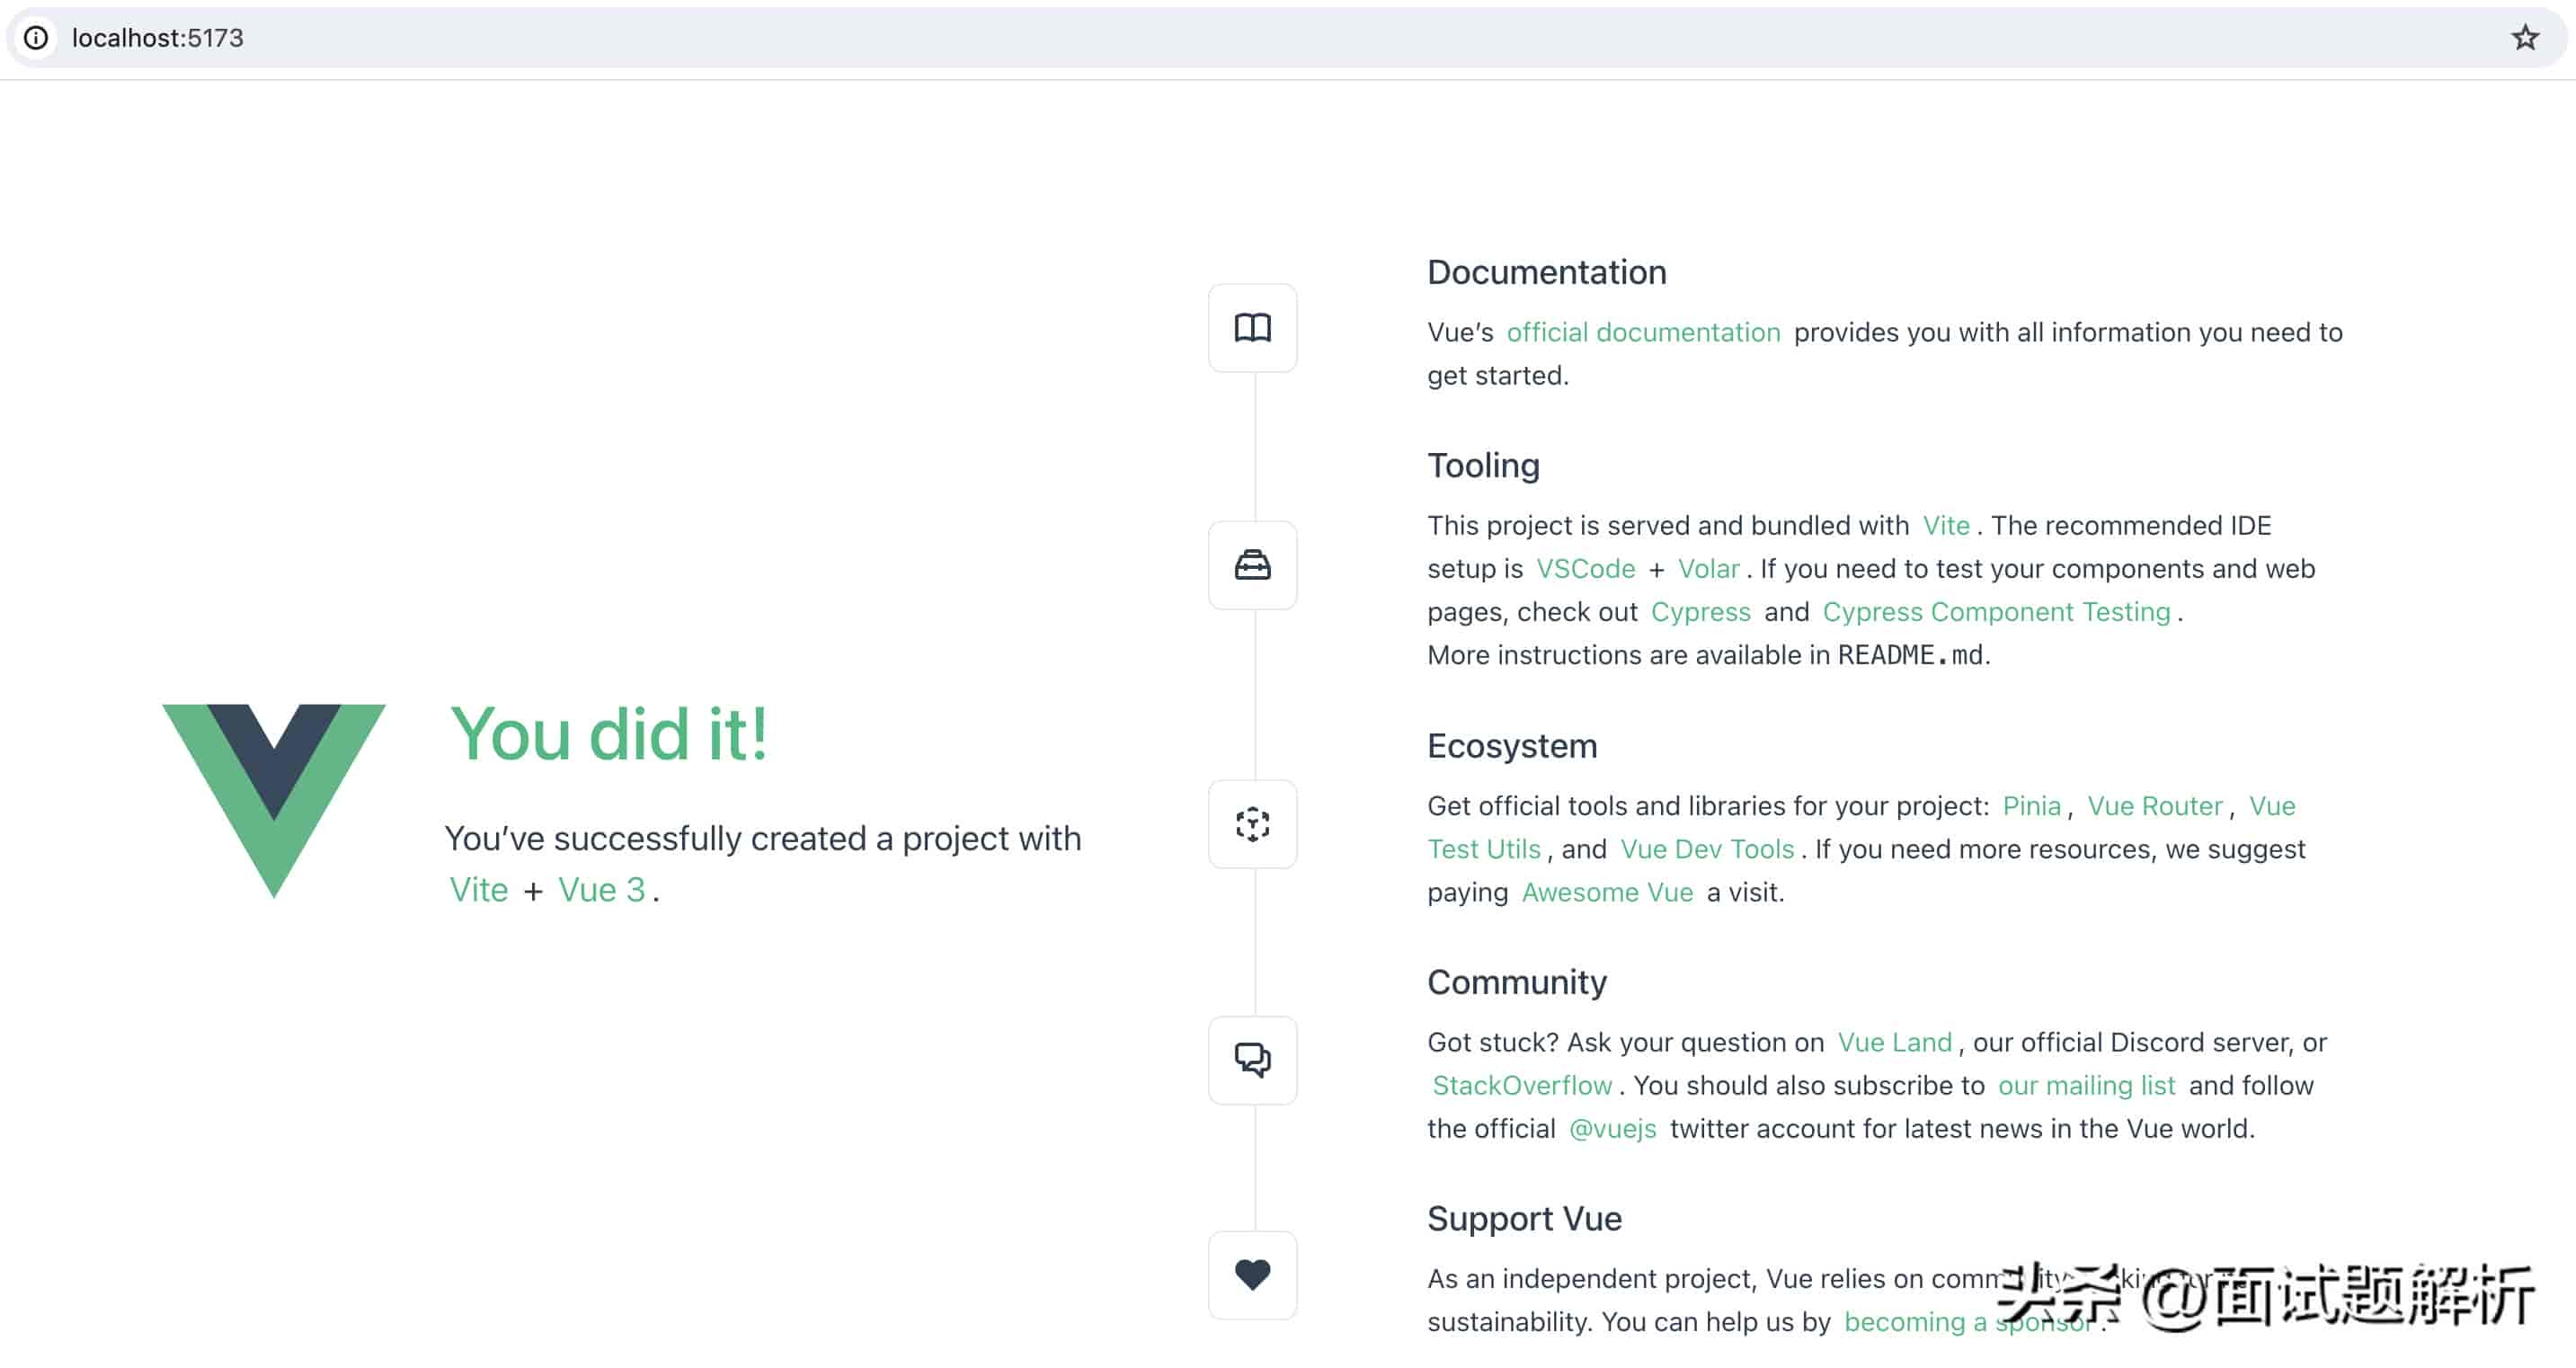This screenshot has width=2576, height=1368.
Task: Open the official documentation link
Action: click(x=1643, y=332)
